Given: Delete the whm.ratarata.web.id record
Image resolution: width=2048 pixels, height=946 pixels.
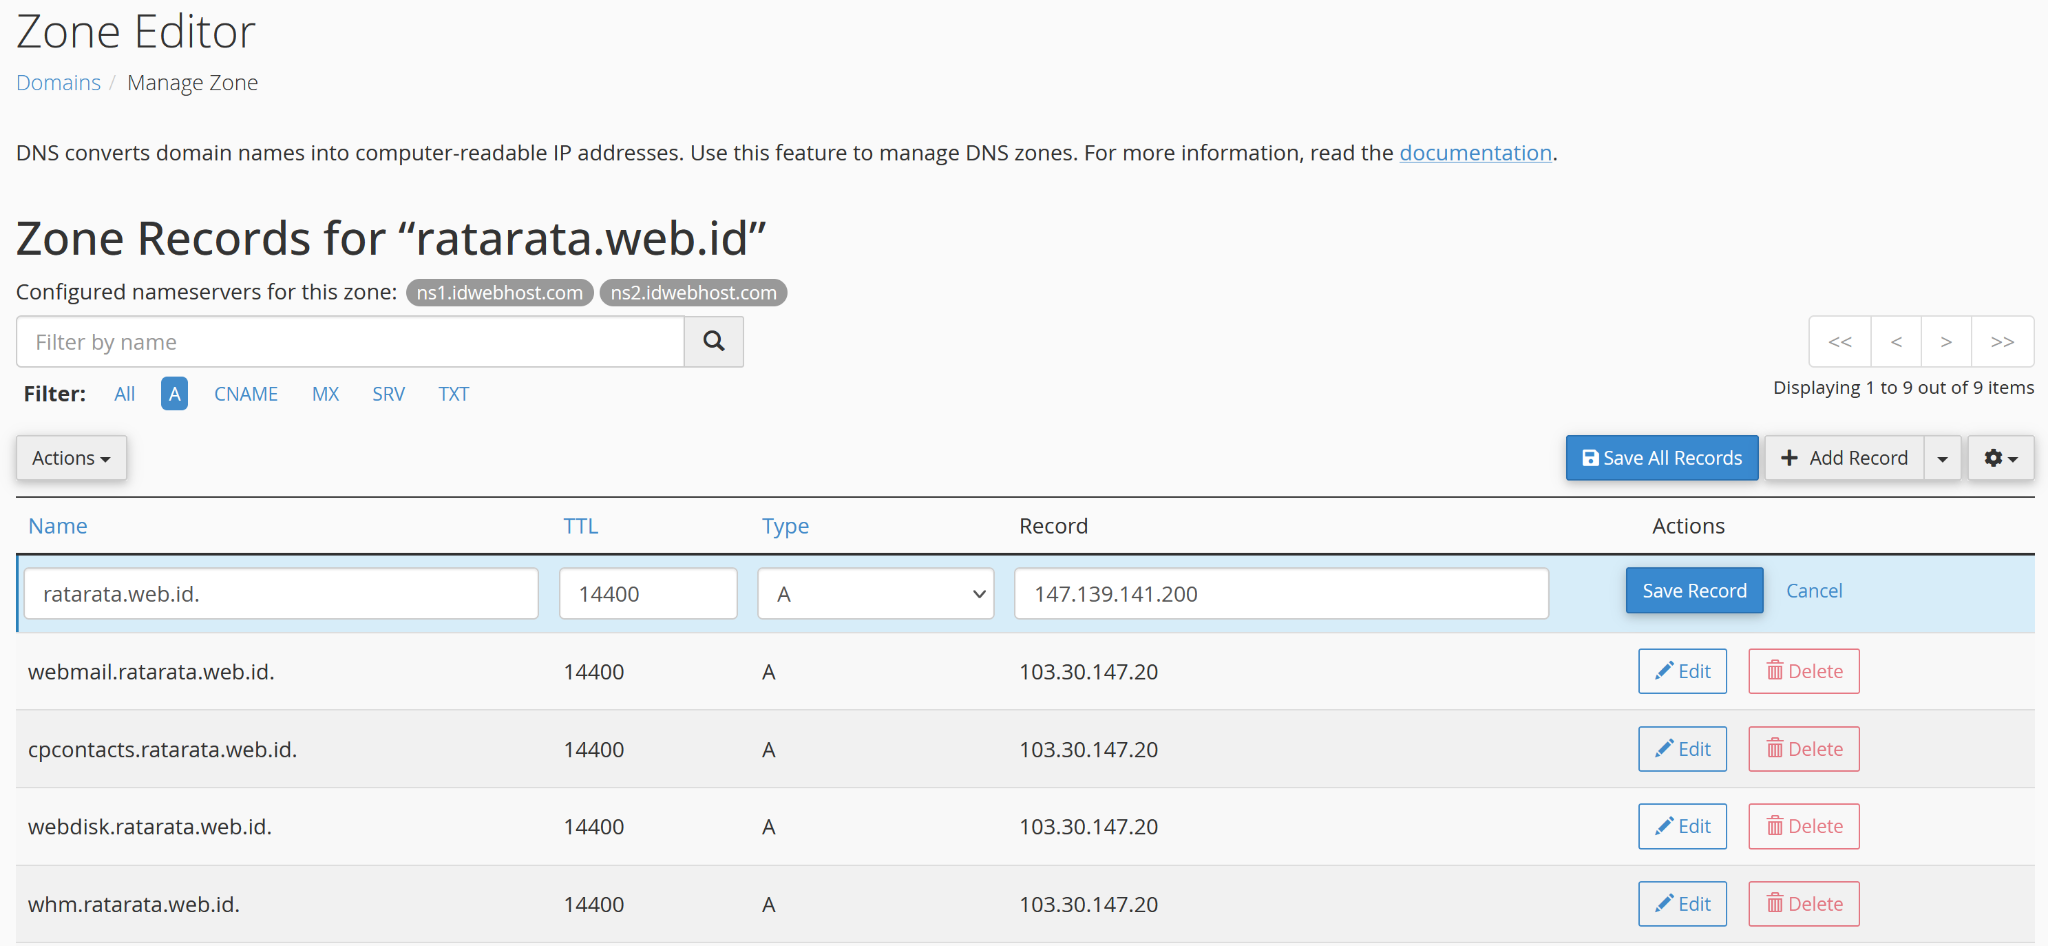Looking at the screenshot, I should [x=1804, y=904].
